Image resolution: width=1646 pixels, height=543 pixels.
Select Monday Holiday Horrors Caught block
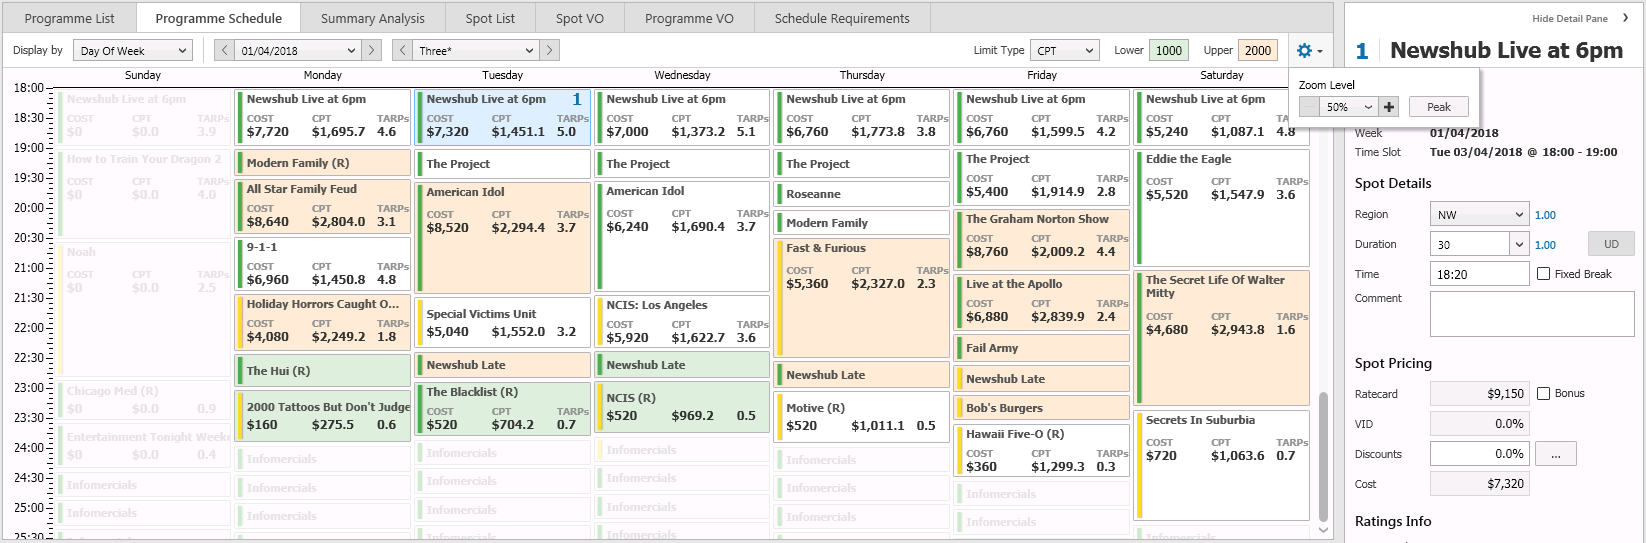(322, 322)
